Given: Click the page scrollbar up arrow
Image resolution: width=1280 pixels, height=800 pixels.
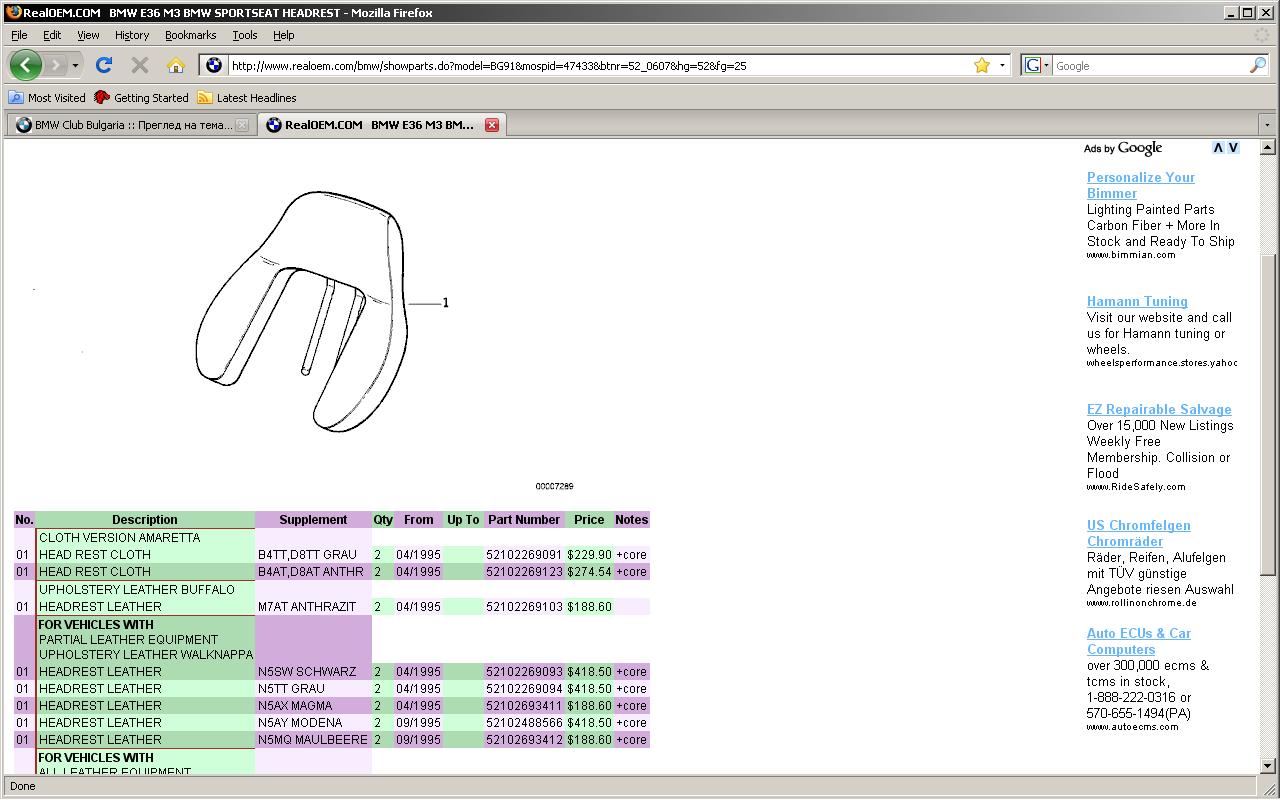Looking at the screenshot, I should [1267, 147].
